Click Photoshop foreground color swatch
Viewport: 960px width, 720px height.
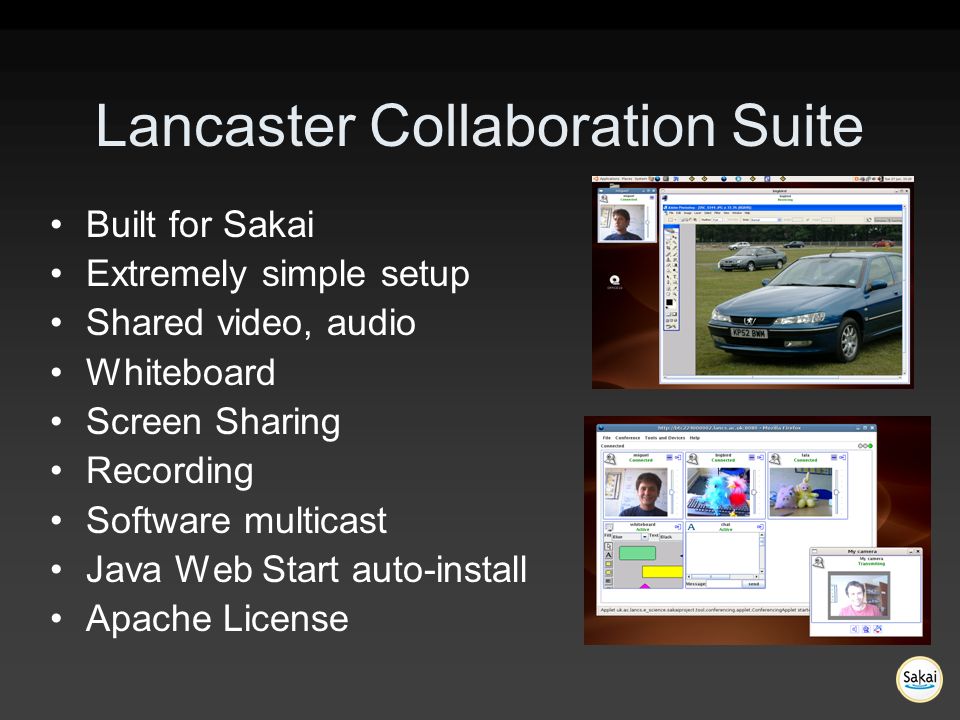pyautogui.click(x=670, y=302)
